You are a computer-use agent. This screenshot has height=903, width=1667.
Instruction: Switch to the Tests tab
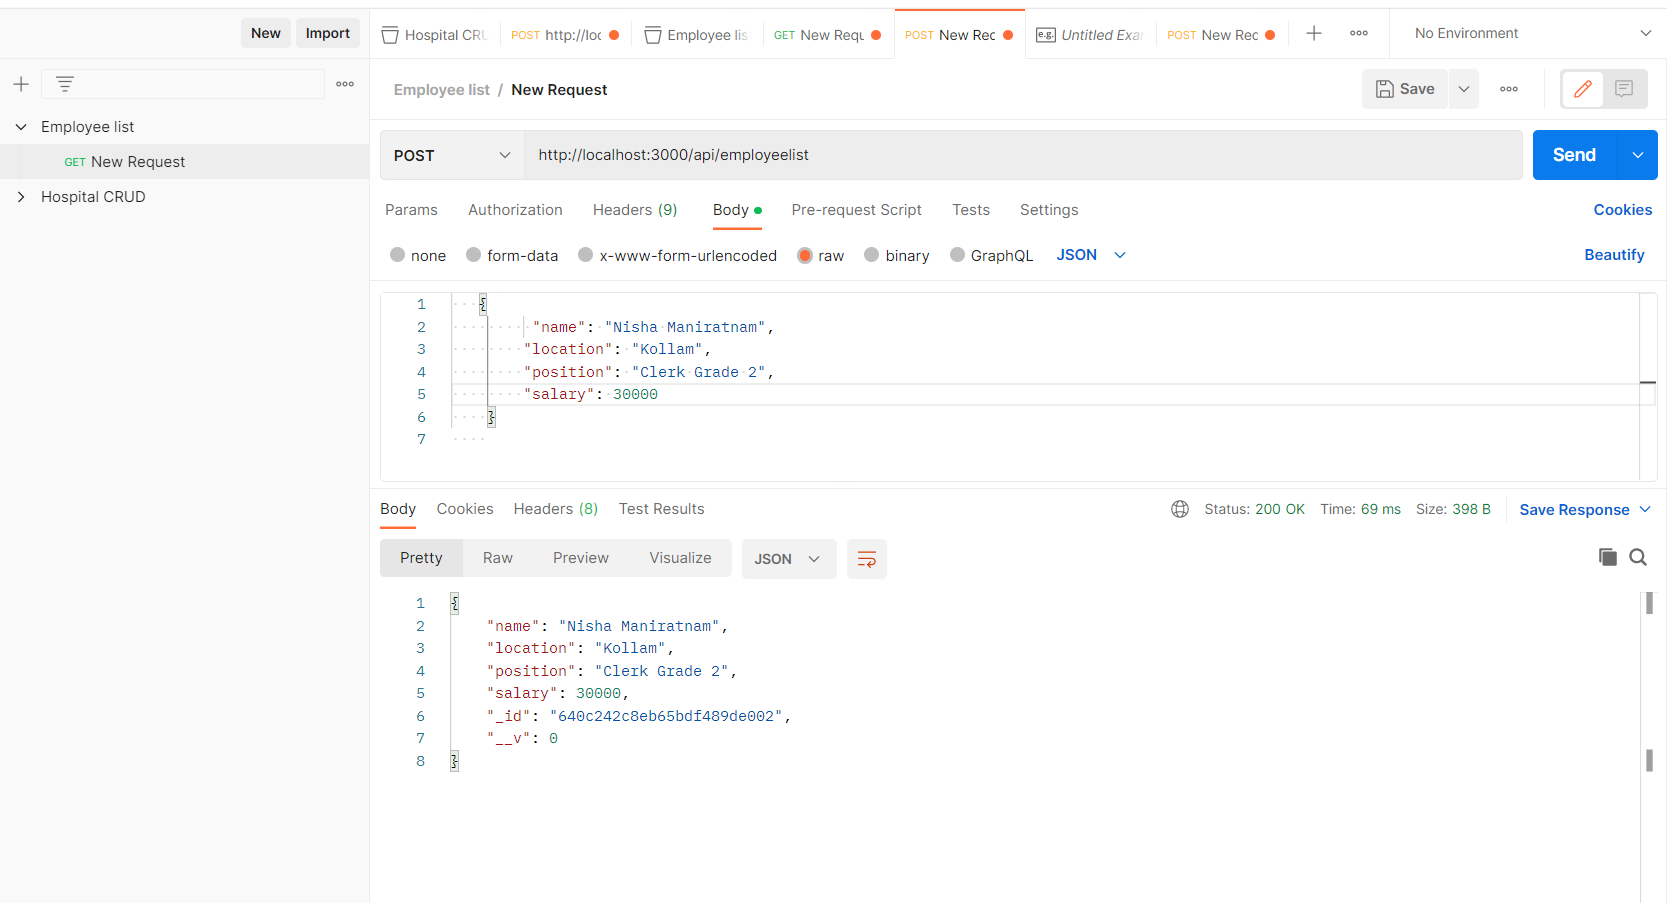tap(970, 210)
